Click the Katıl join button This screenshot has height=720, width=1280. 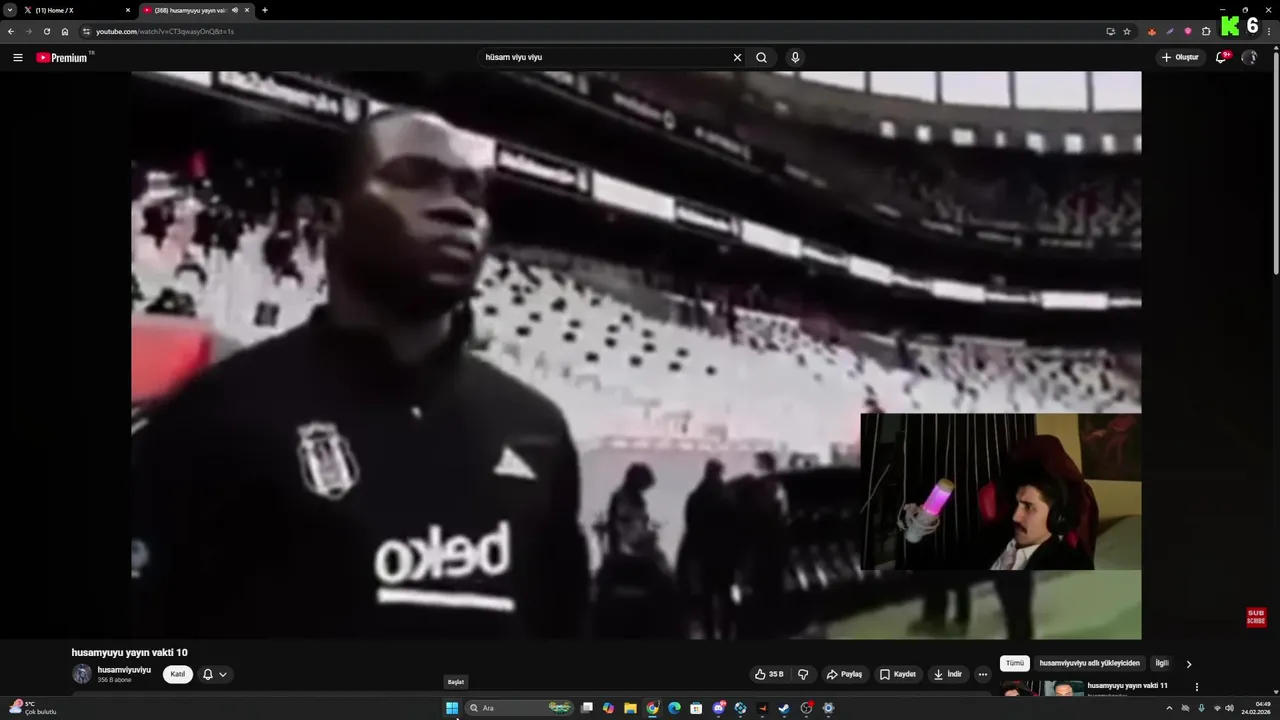click(x=178, y=674)
